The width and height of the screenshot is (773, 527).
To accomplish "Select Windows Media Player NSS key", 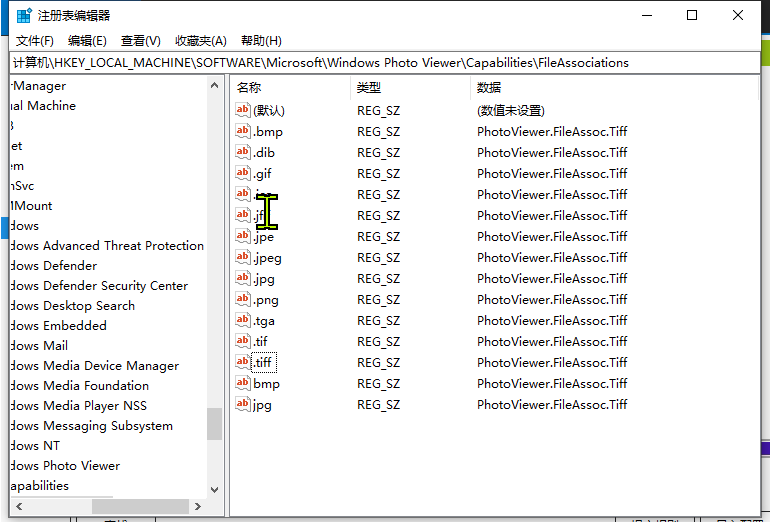I will [x=80, y=406].
